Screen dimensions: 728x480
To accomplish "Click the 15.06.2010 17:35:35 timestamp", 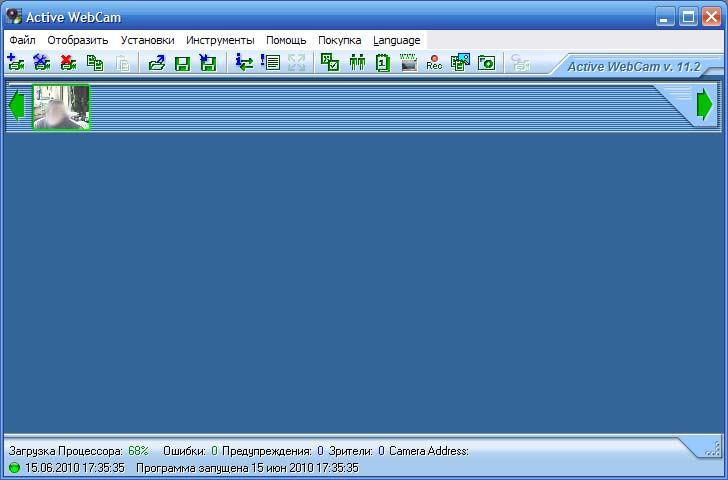I will click(x=75, y=467).
